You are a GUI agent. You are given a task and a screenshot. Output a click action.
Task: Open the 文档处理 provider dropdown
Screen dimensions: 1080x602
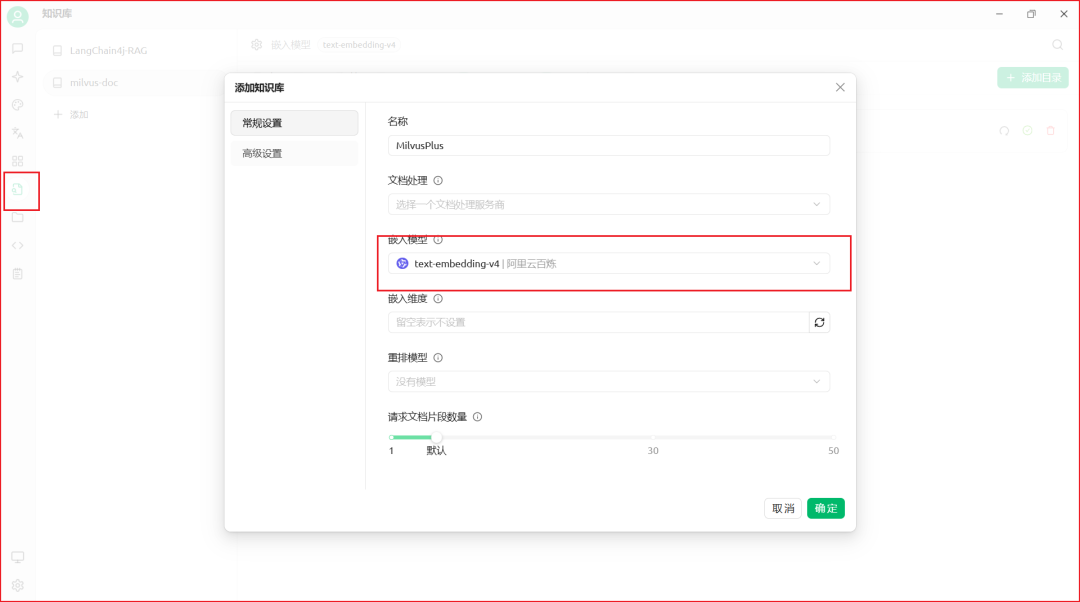click(x=609, y=205)
